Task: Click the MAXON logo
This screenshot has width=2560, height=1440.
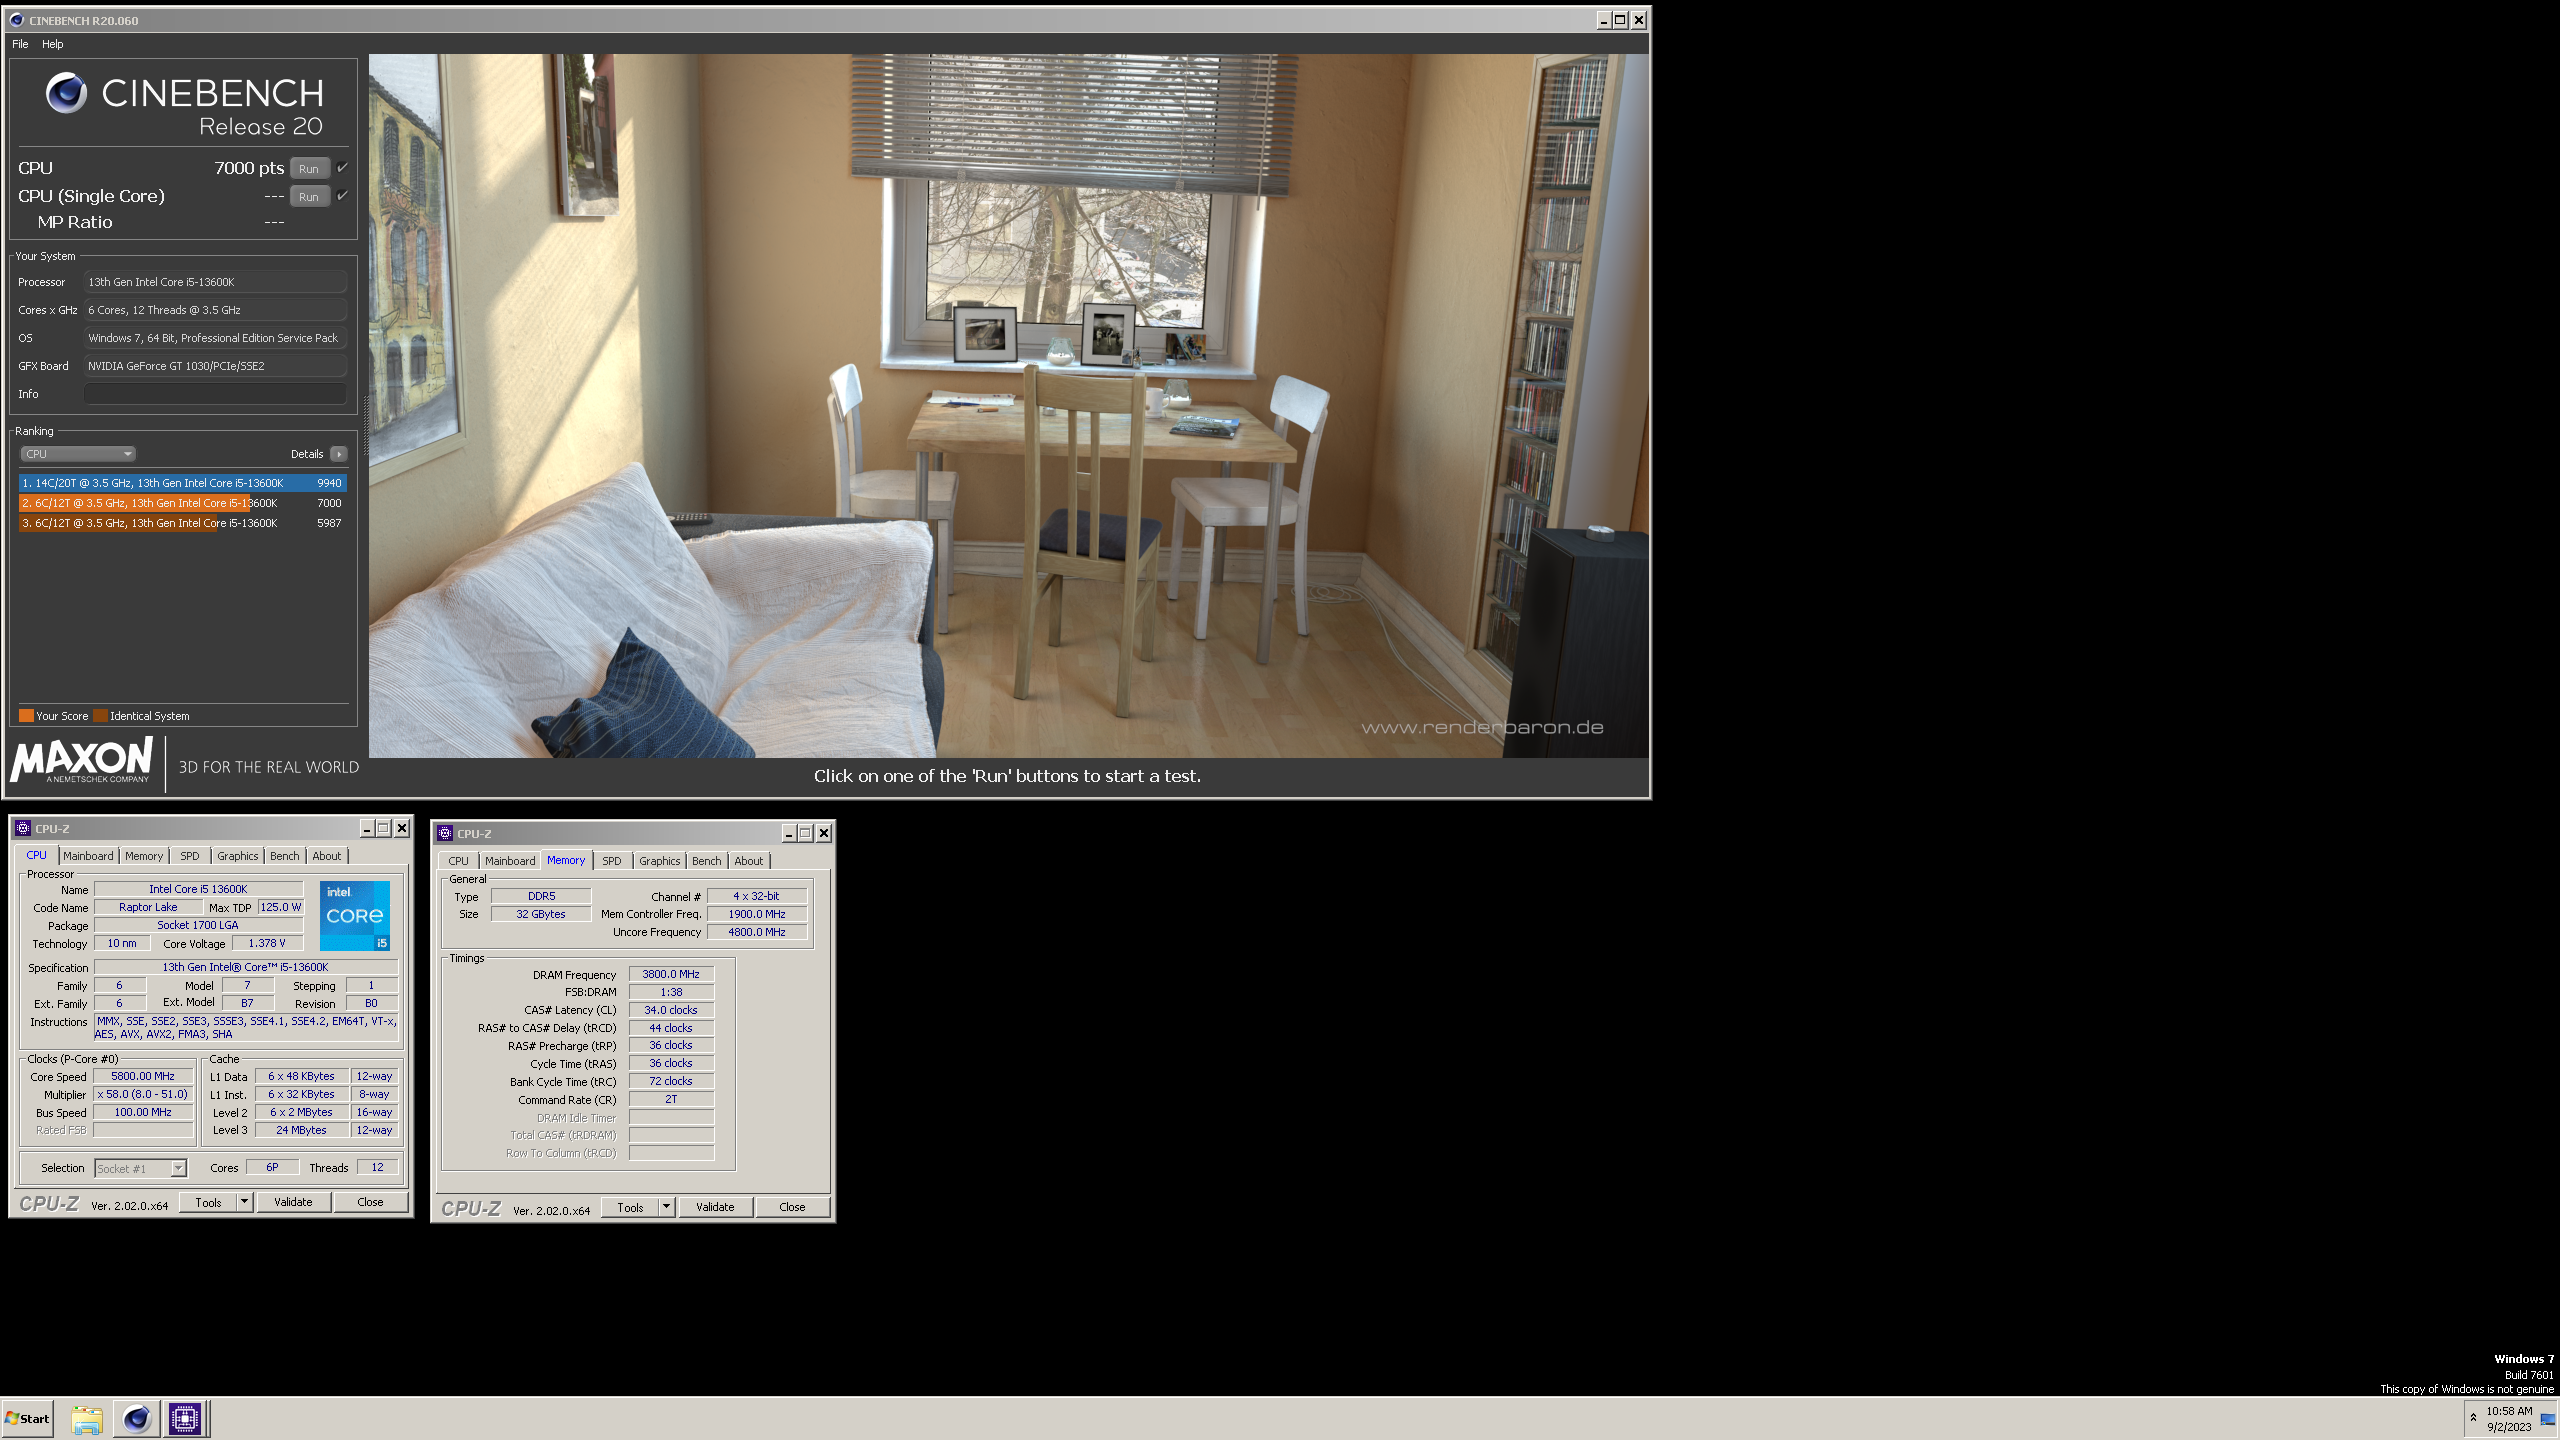Action: pos(82,760)
